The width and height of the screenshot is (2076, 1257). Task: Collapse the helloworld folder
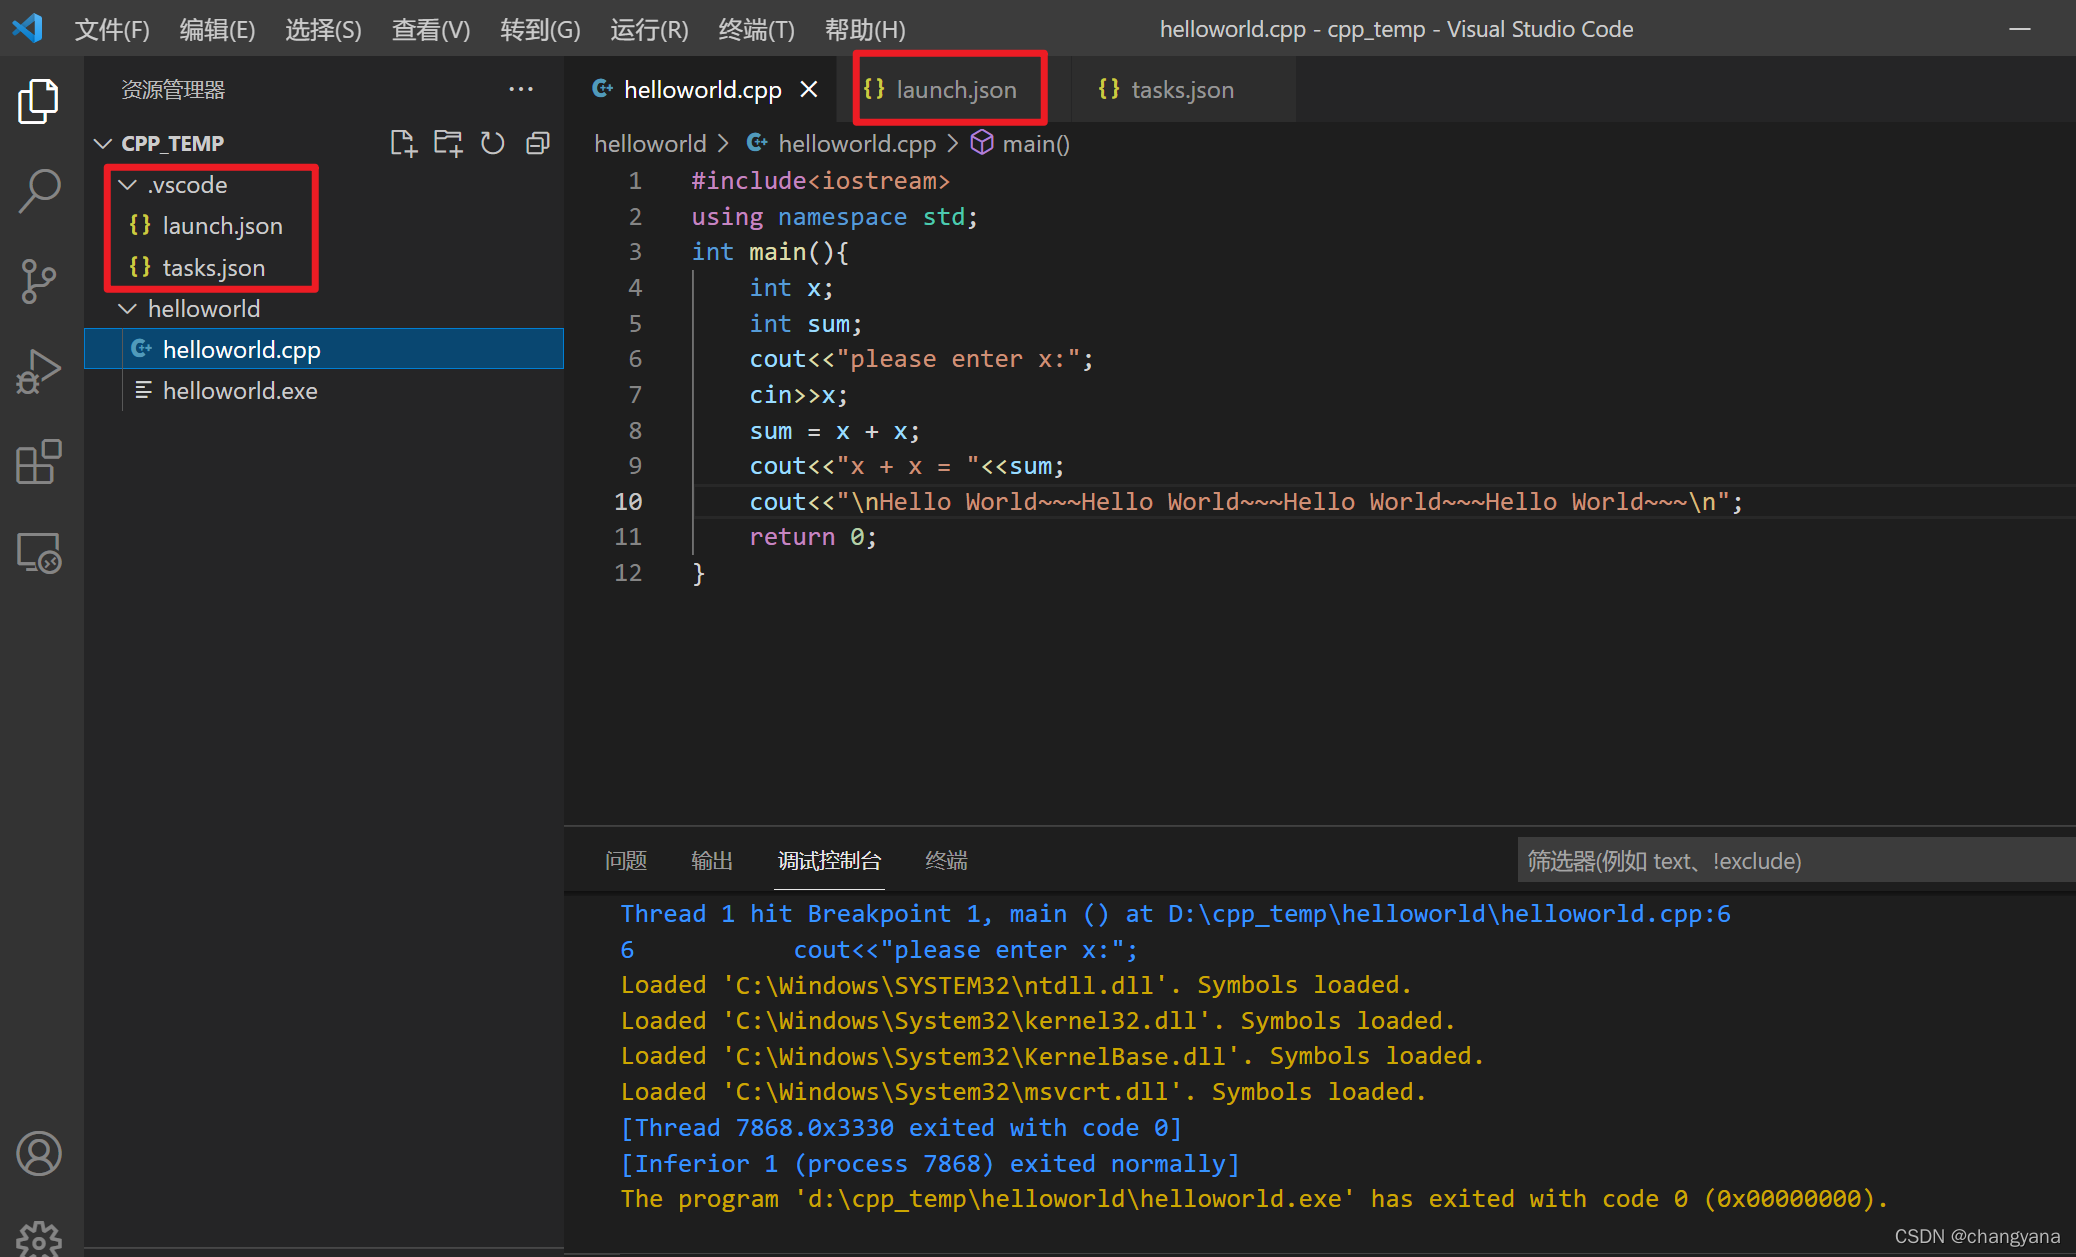[x=128, y=309]
